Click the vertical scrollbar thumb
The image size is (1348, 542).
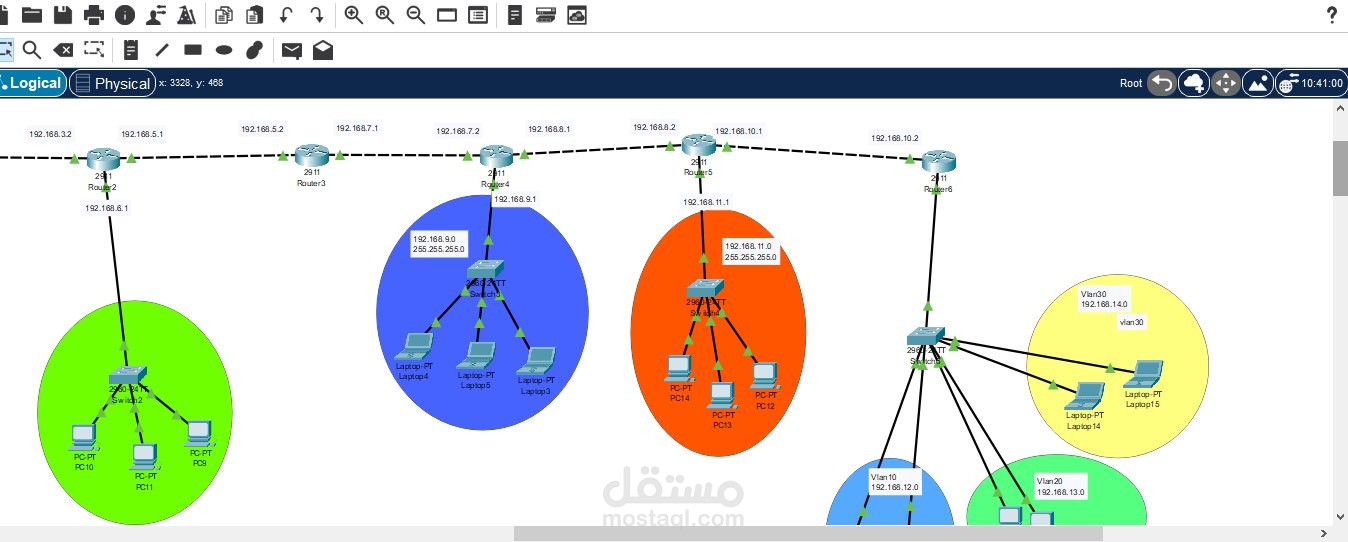coord(1340,168)
